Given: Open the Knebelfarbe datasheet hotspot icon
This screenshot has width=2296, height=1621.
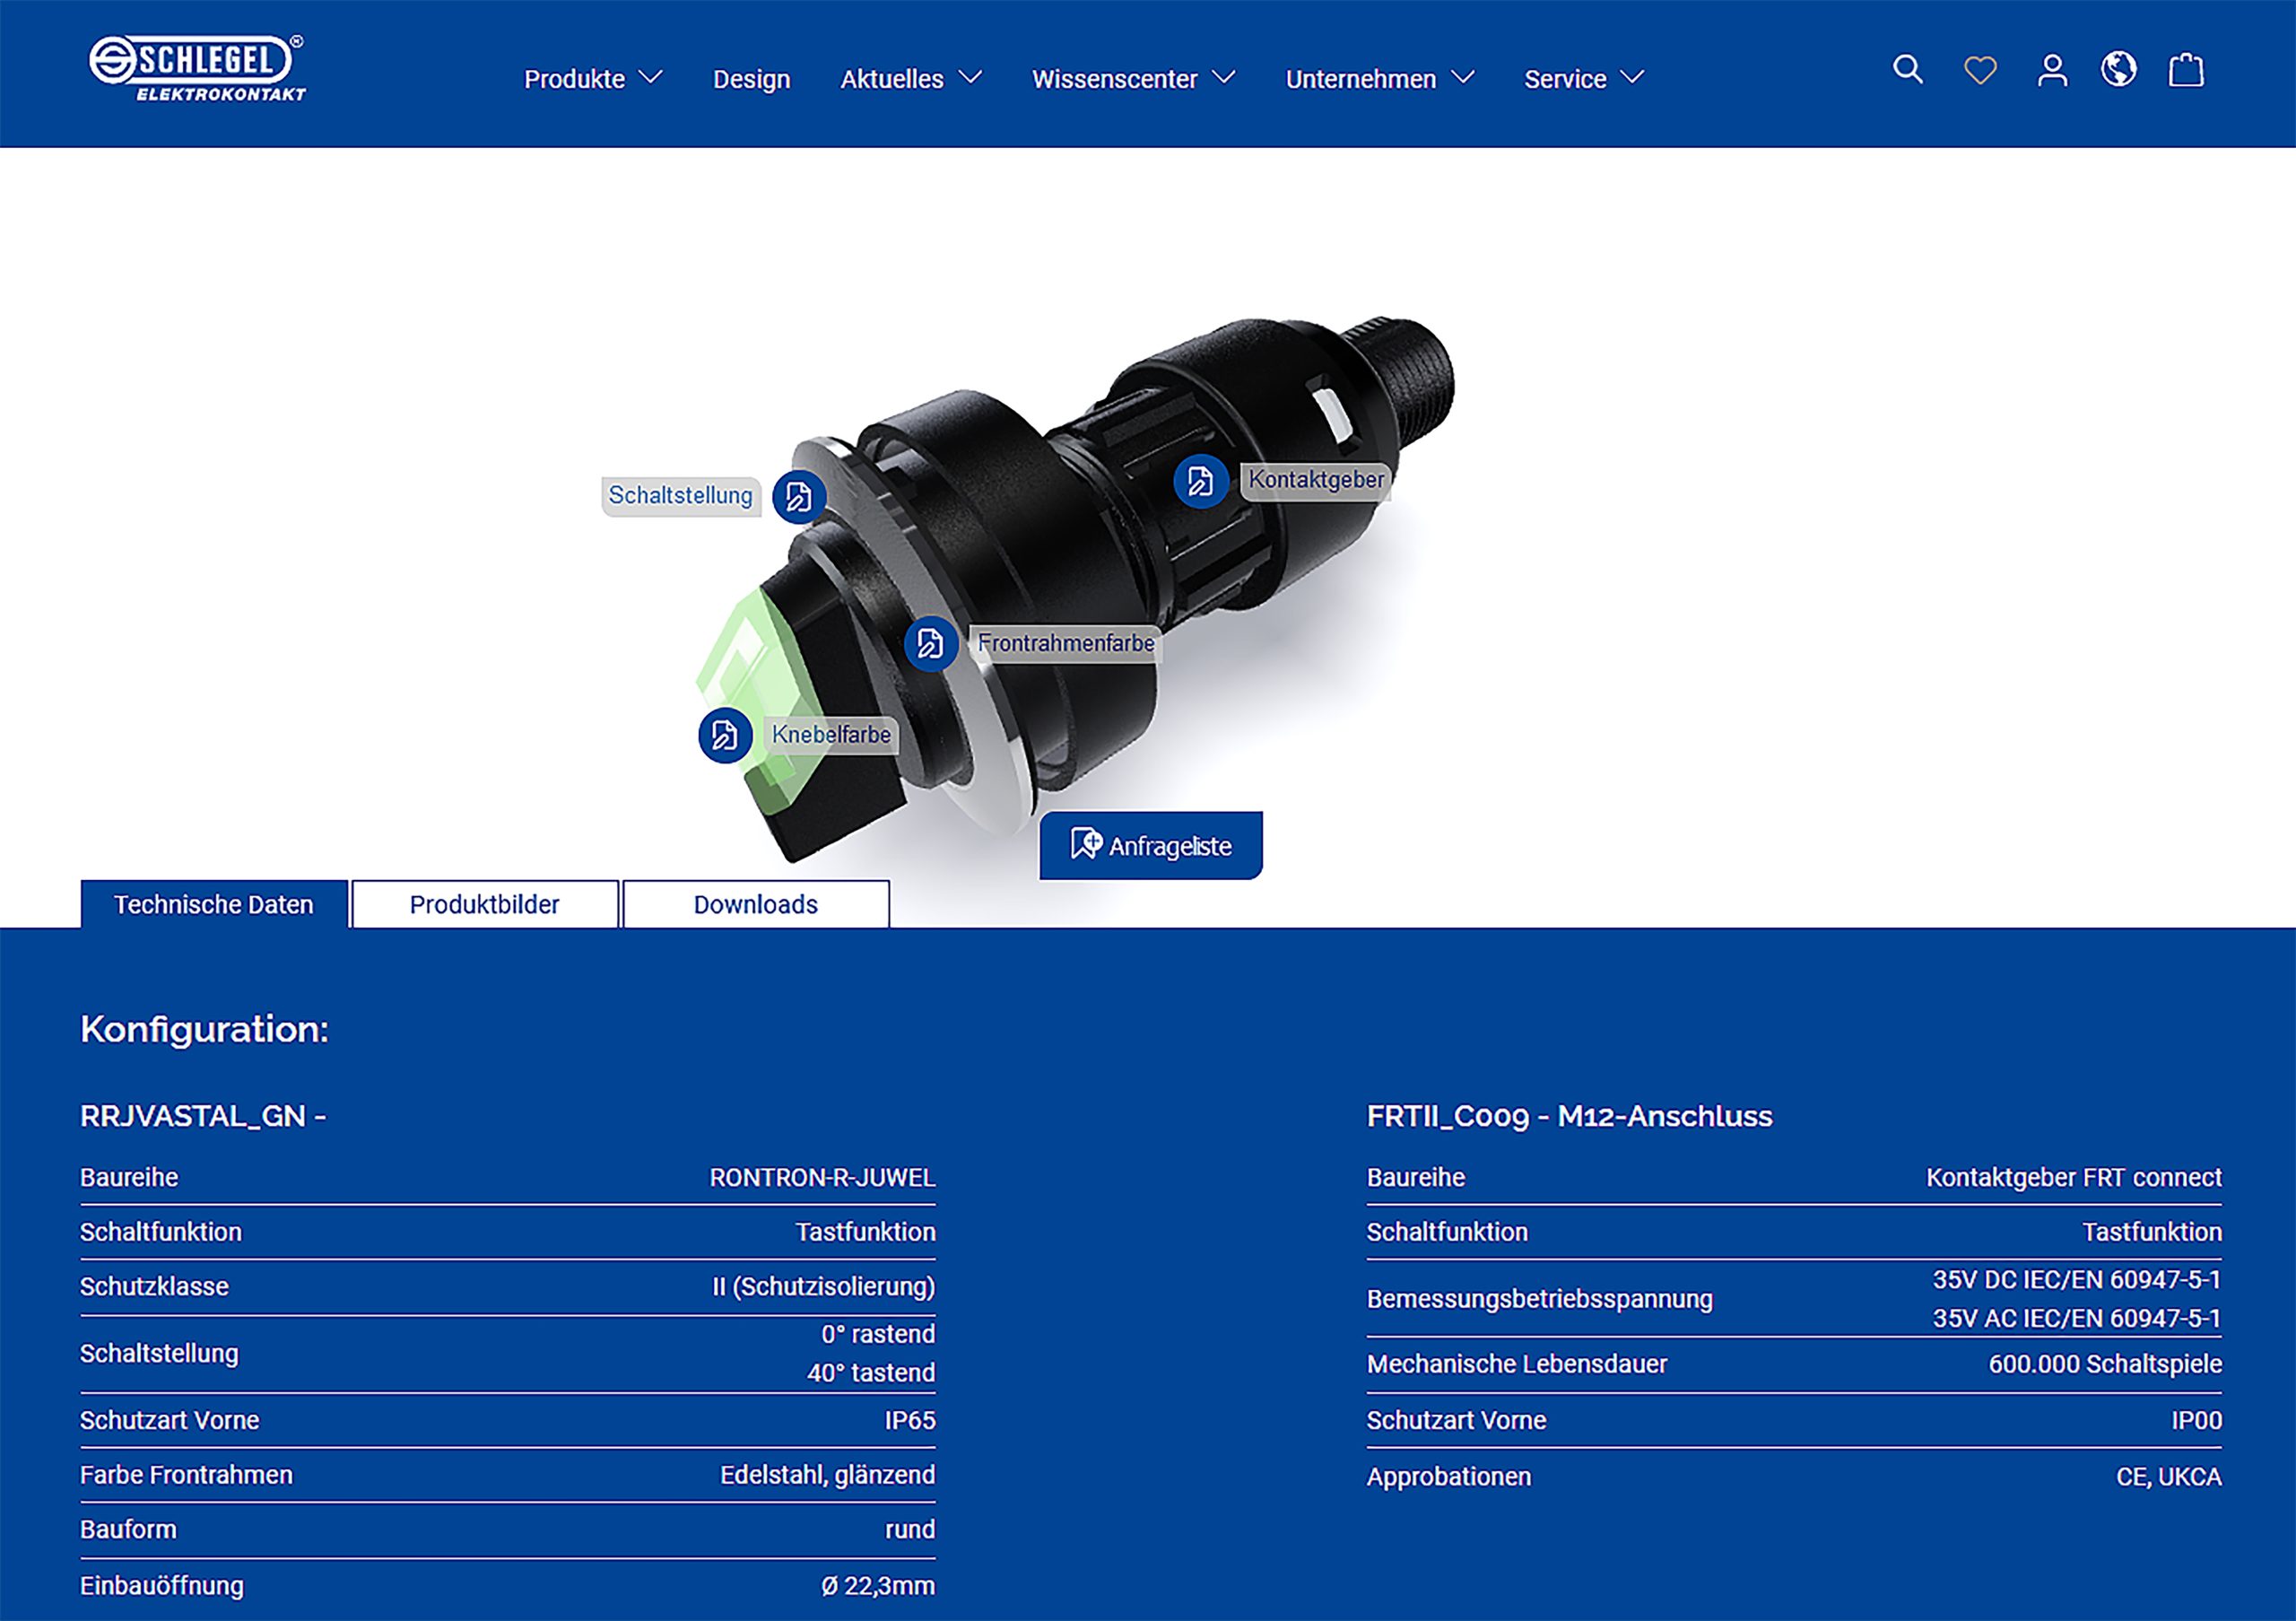Looking at the screenshot, I should (x=724, y=734).
